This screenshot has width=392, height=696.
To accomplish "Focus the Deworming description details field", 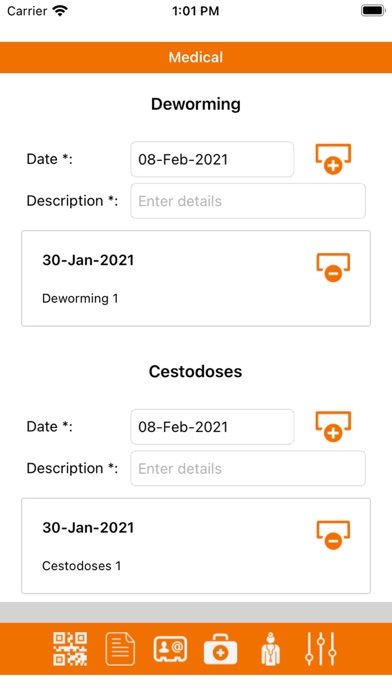I will tap(248, 201).
